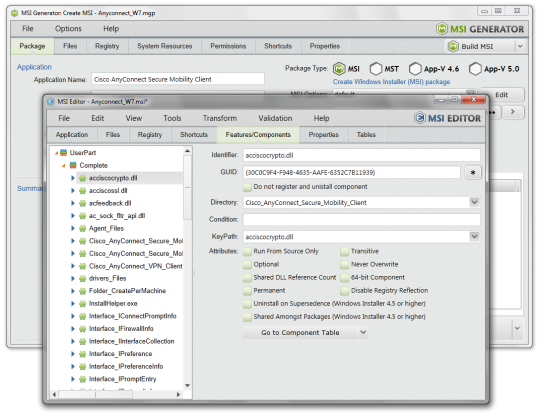Click the Condition input field

coord(361,219)
